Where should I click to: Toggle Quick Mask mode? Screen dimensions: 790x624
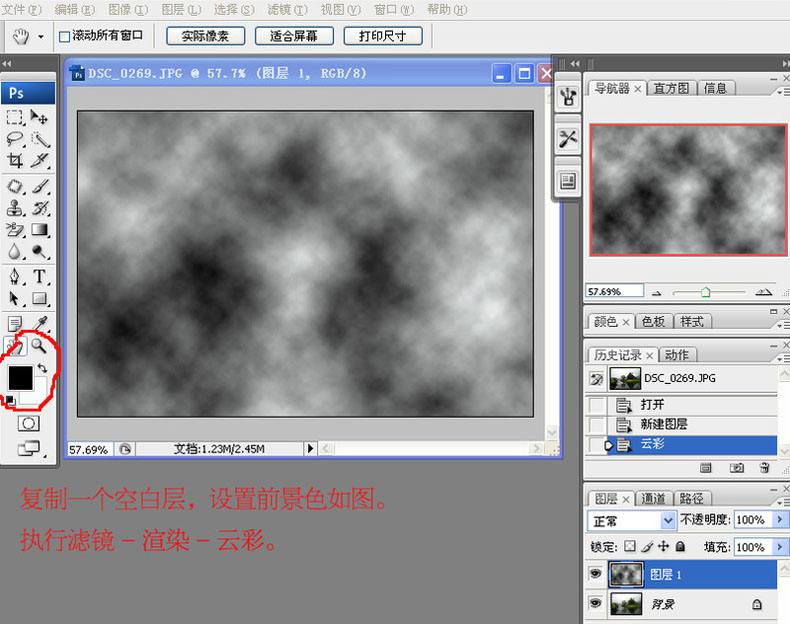click(x=28, y=424)
